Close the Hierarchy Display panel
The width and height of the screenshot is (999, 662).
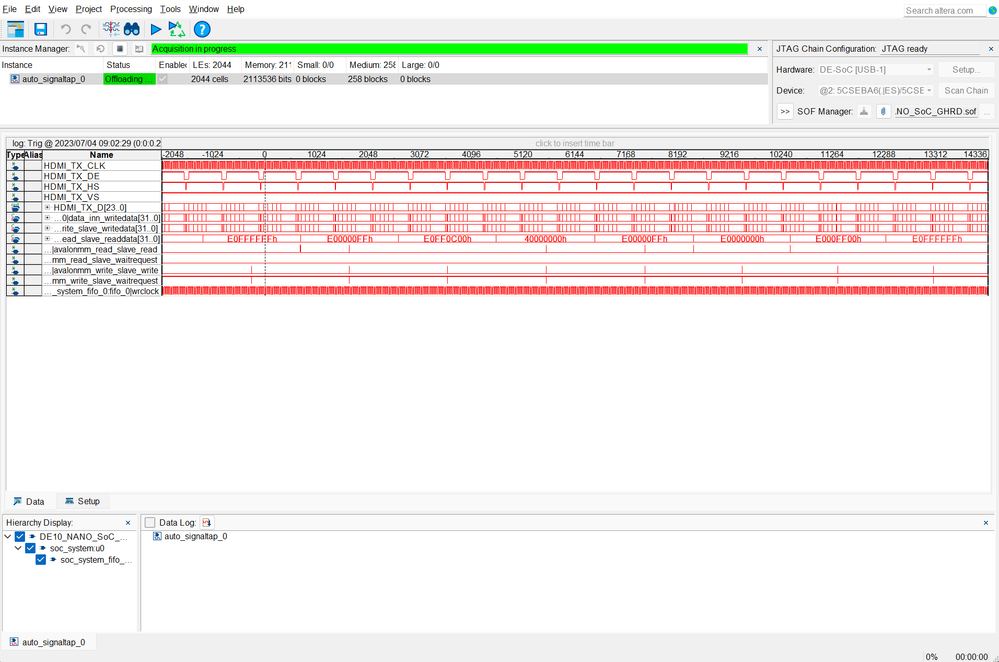128,522
